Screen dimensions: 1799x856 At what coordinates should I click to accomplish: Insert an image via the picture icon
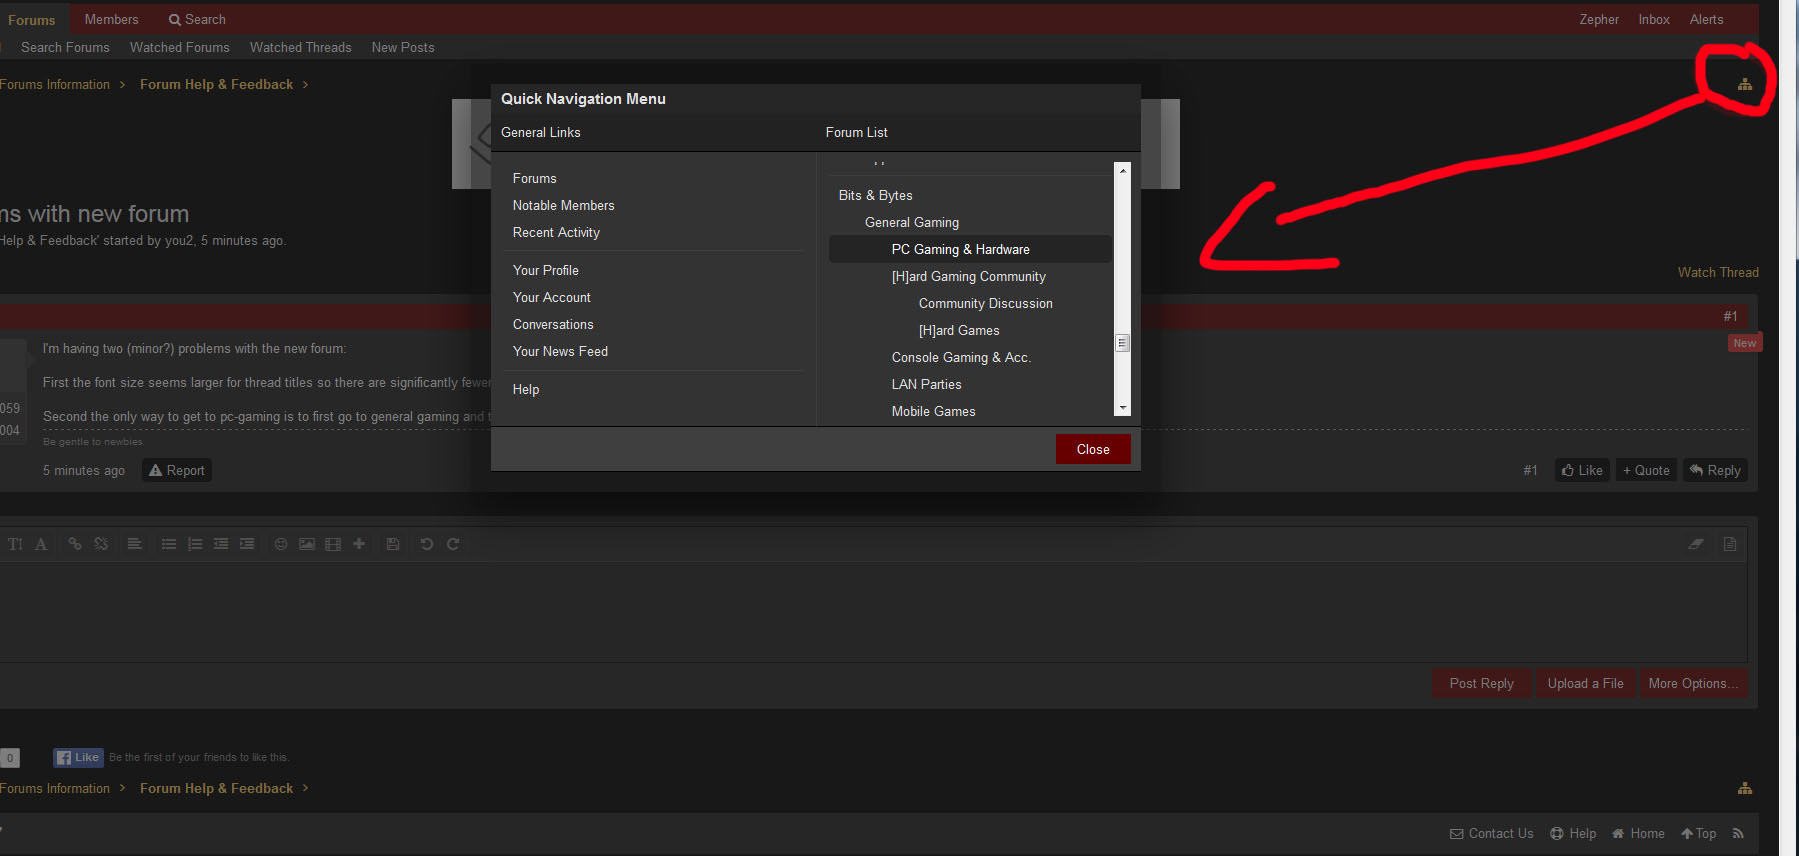(307, 544)
